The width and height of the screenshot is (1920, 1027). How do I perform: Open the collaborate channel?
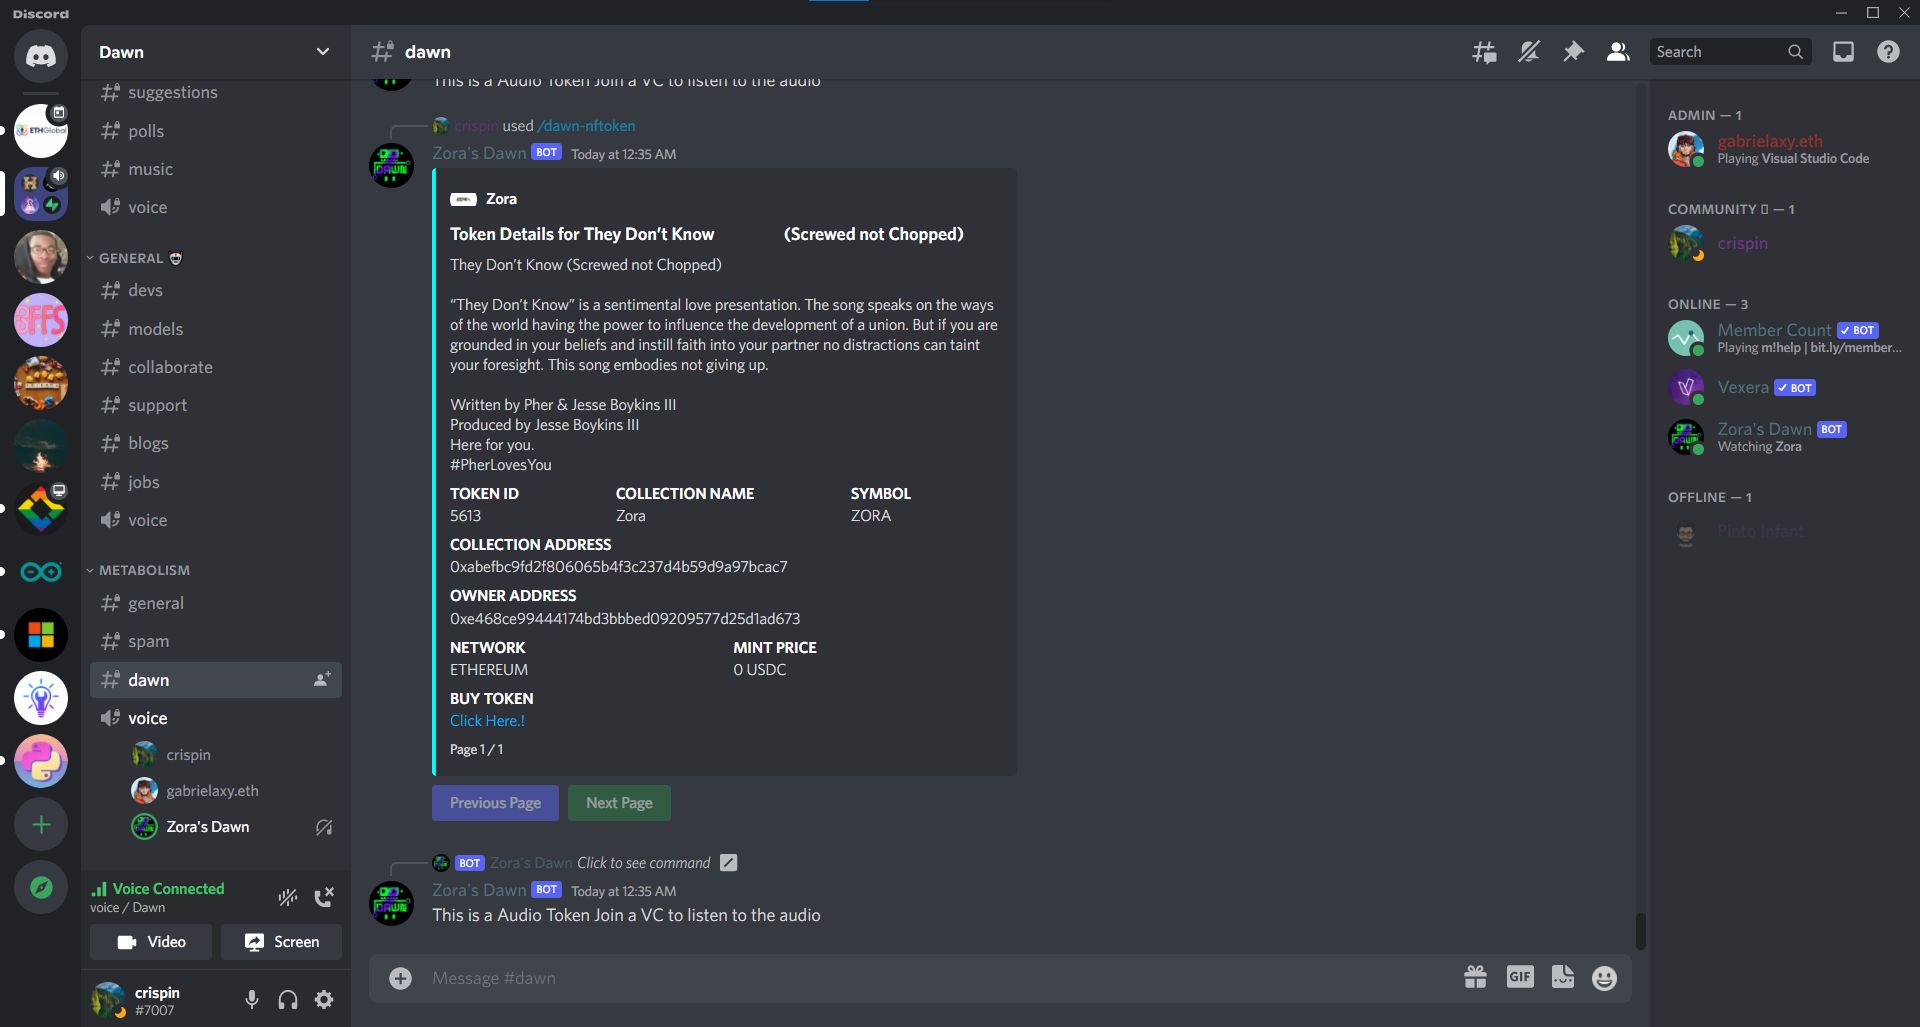click(216, 367)
